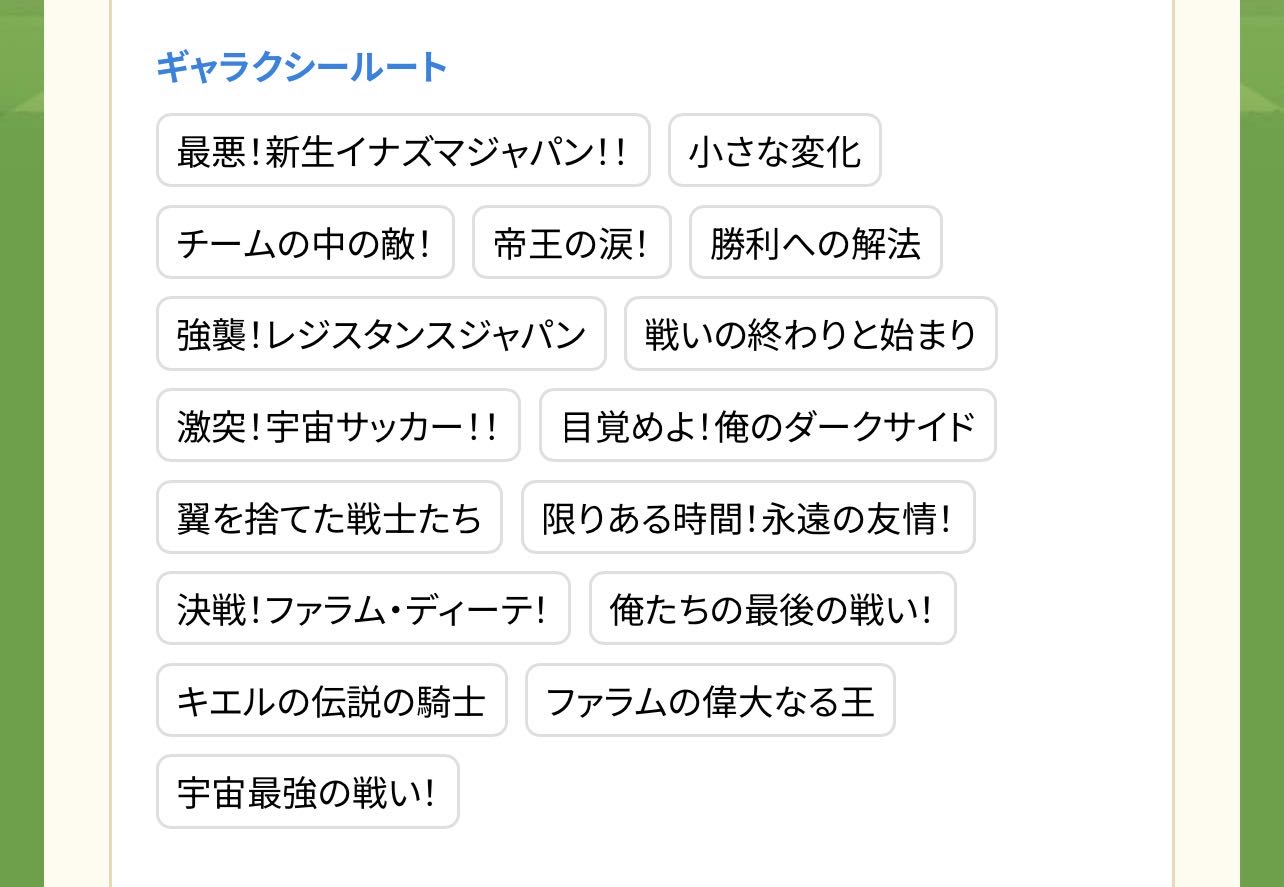Open 決戦!ファラム・ディーテ! episode
This screenshot has height=887, width=1284.
363,608
